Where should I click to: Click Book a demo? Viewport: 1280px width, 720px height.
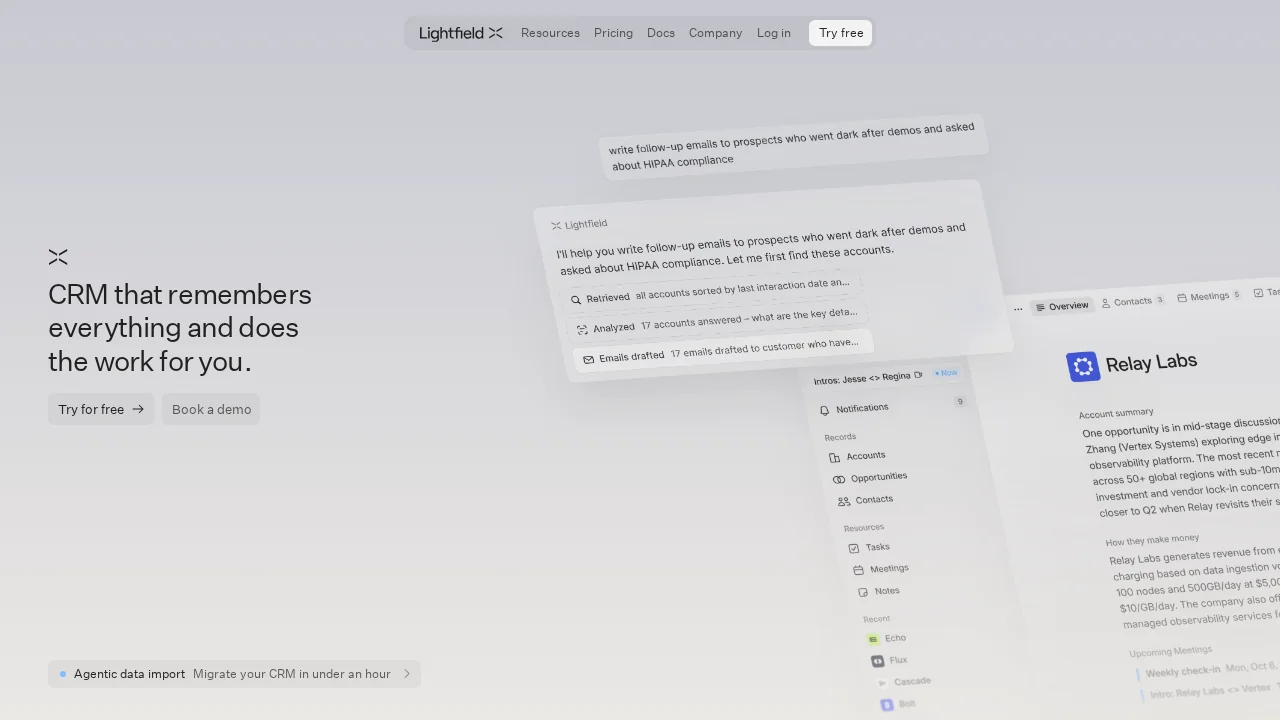coord(211,409)
